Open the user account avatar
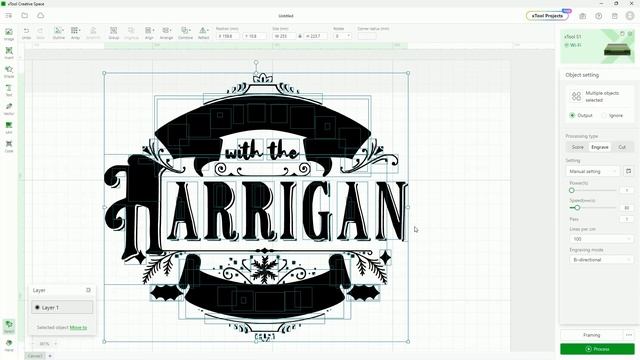 (x=630, y=16)
